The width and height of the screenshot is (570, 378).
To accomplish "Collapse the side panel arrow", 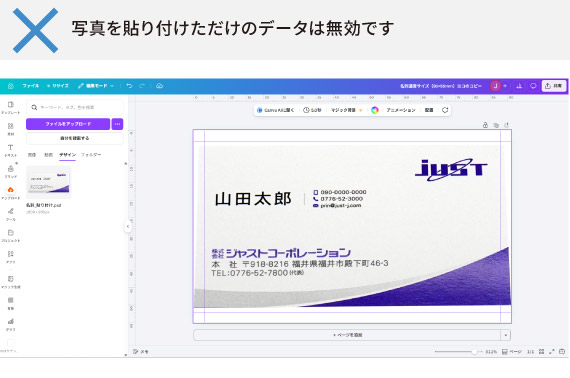I will click(128, 226).
